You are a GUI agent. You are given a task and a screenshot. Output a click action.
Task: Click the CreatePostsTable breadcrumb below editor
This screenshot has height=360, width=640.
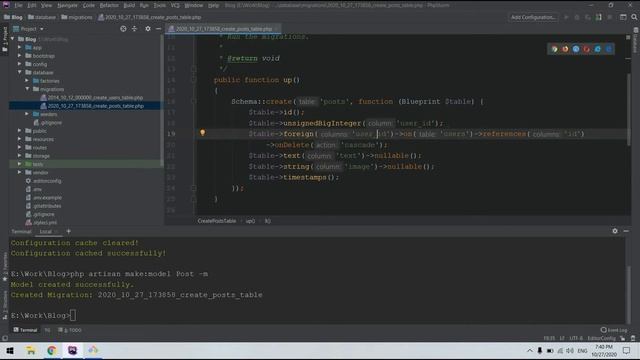(x=217, y=221)
